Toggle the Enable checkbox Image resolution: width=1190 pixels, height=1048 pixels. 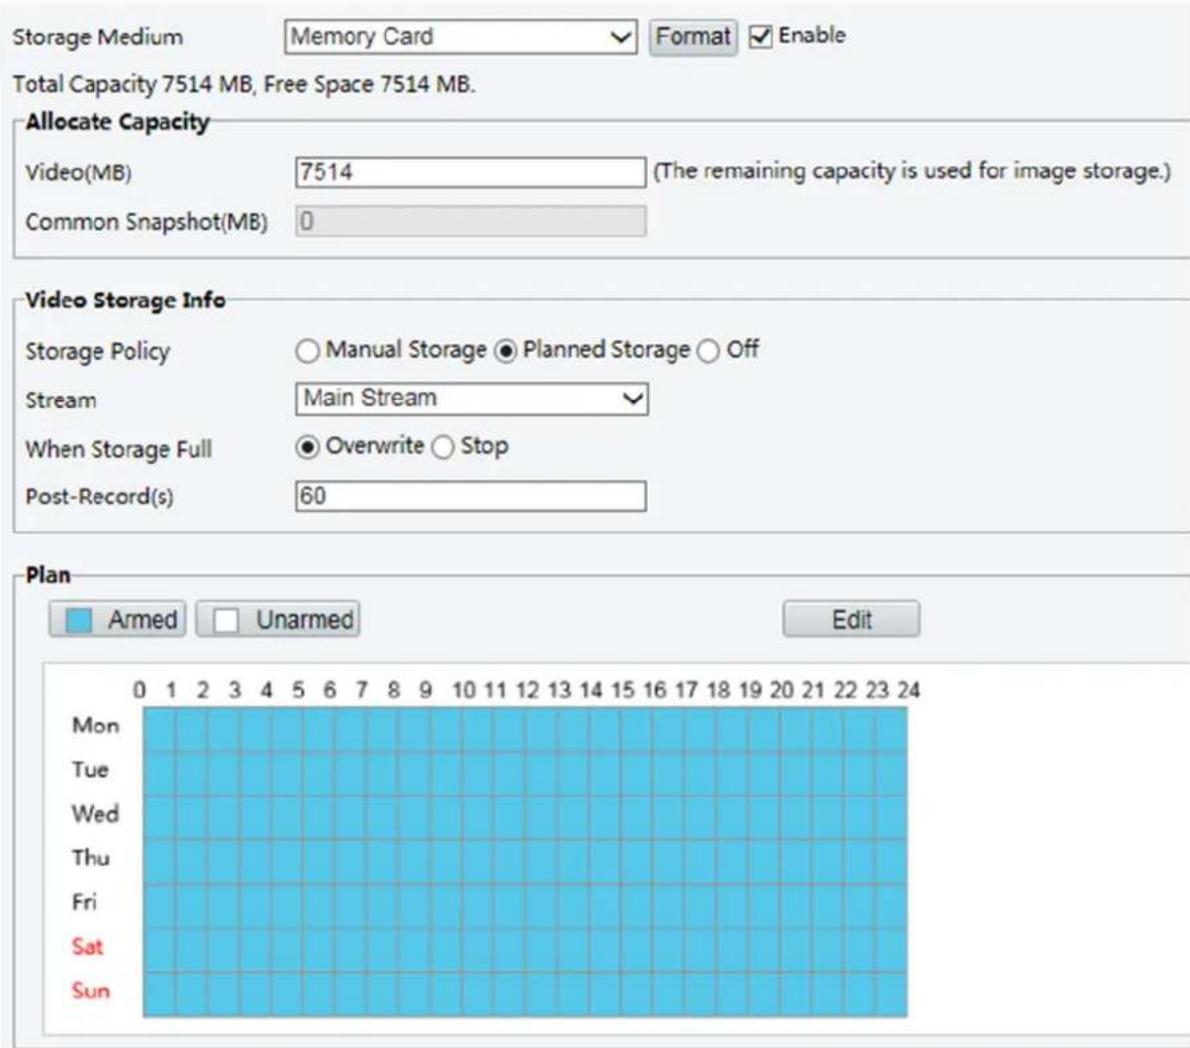(760, 36)
